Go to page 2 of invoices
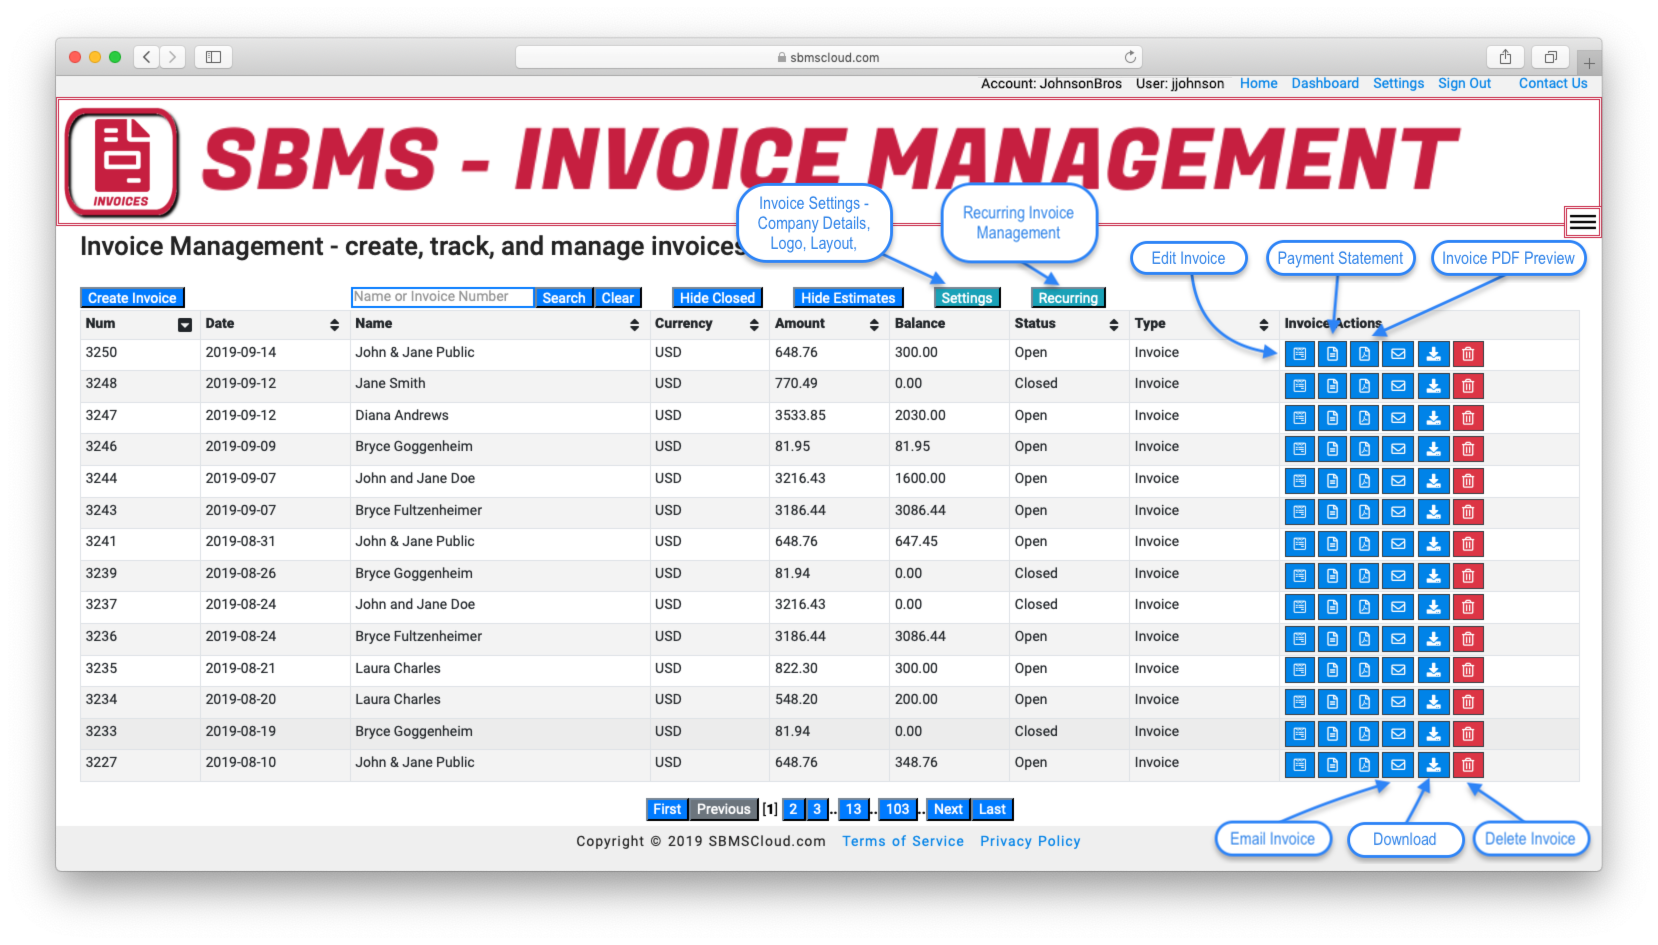1658x945 pixels. (793, 809)
